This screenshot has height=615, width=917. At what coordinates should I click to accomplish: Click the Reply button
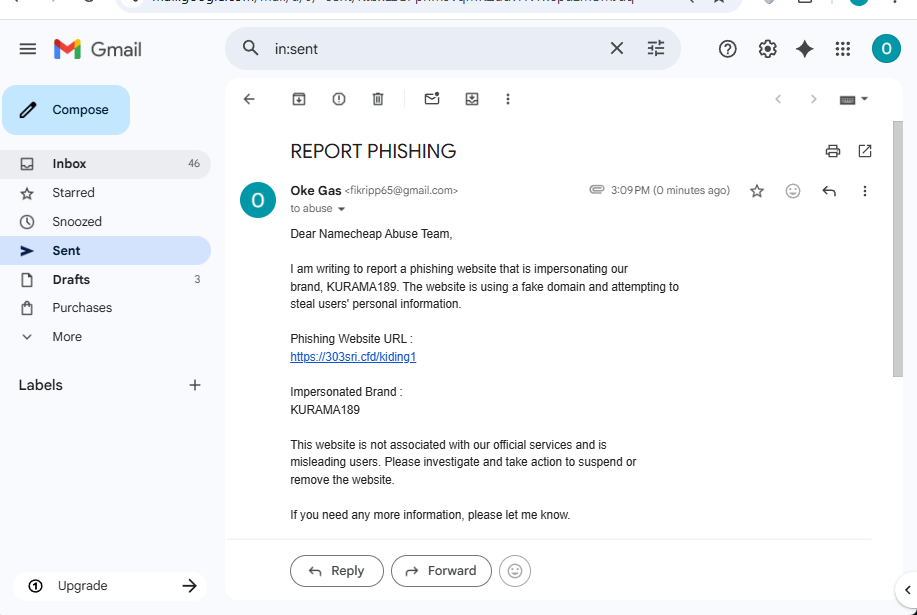click(337, 571)
